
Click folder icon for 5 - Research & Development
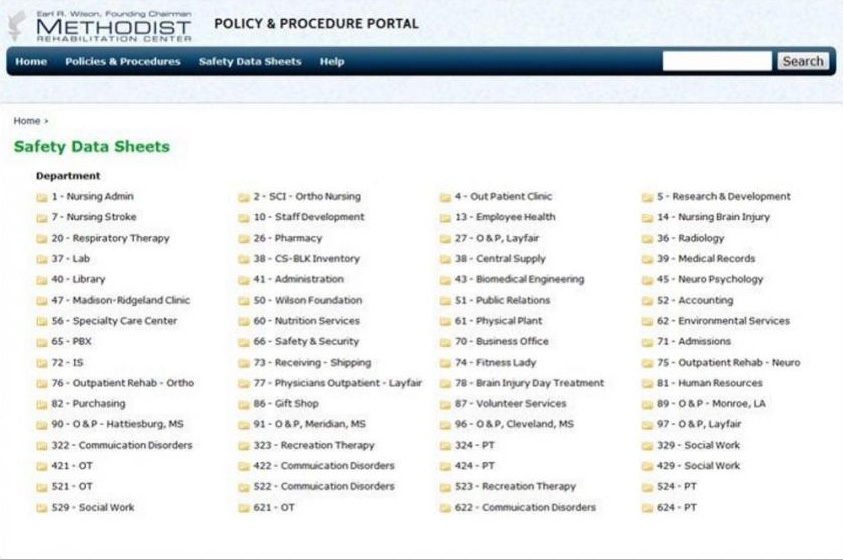tap(648, 197)
